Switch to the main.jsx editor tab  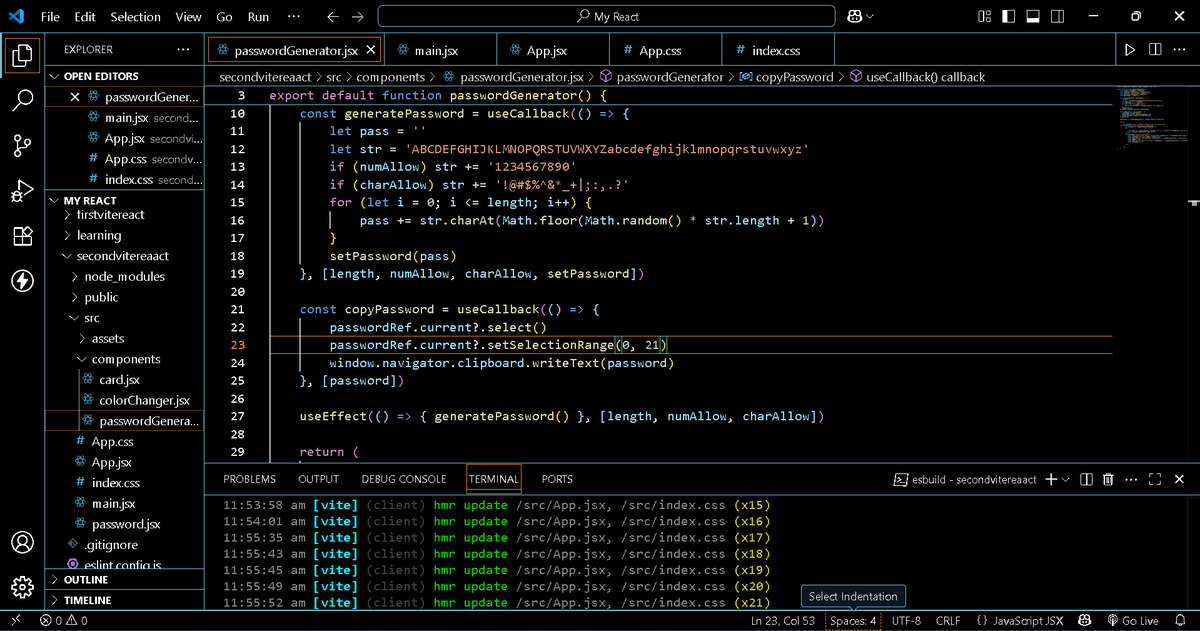coord(439,50)
